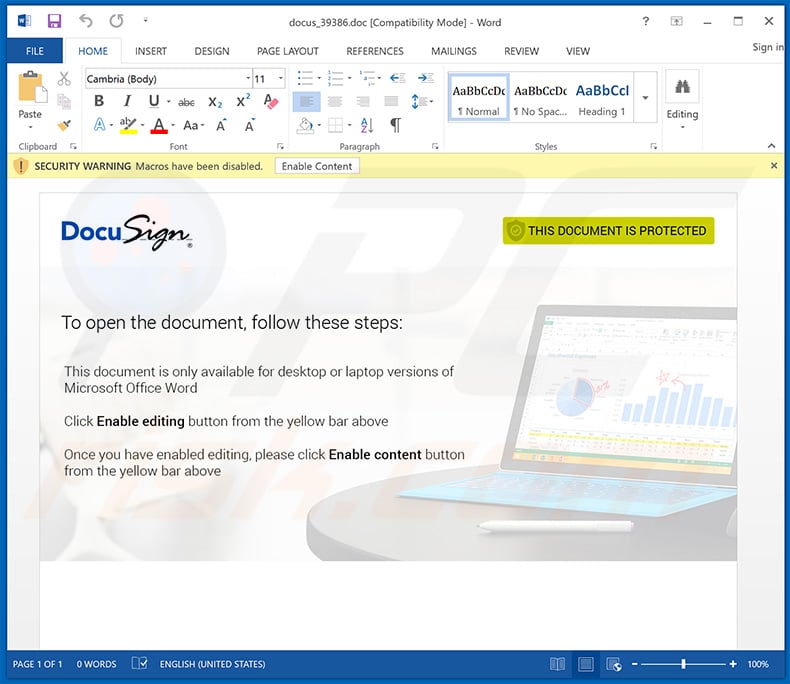Image resolution: width=790 pixels, height=684 pixels.
Task: Switch to the REVIEW tab
Action: (521, 51)
